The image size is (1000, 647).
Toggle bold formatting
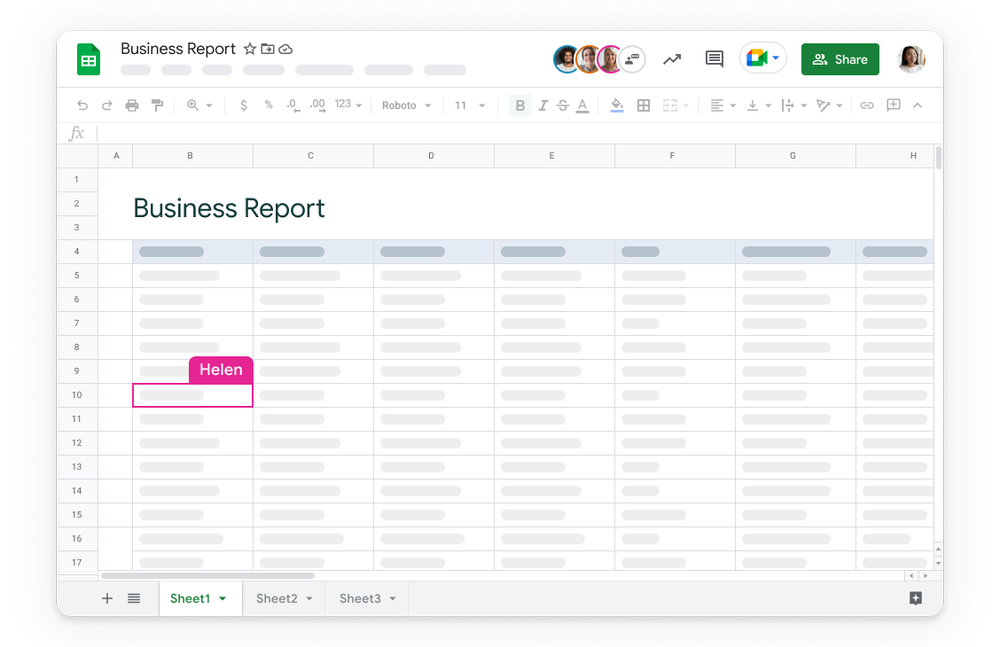pos(519,105)
